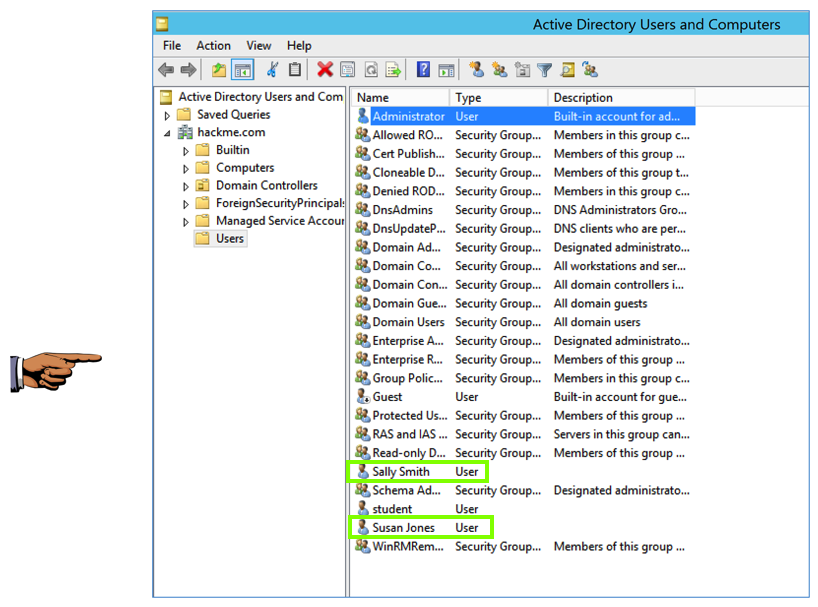The image size is (818, 607).
Task: Toggle the Show/Hide Console Tree button
Action: [242, 70]
